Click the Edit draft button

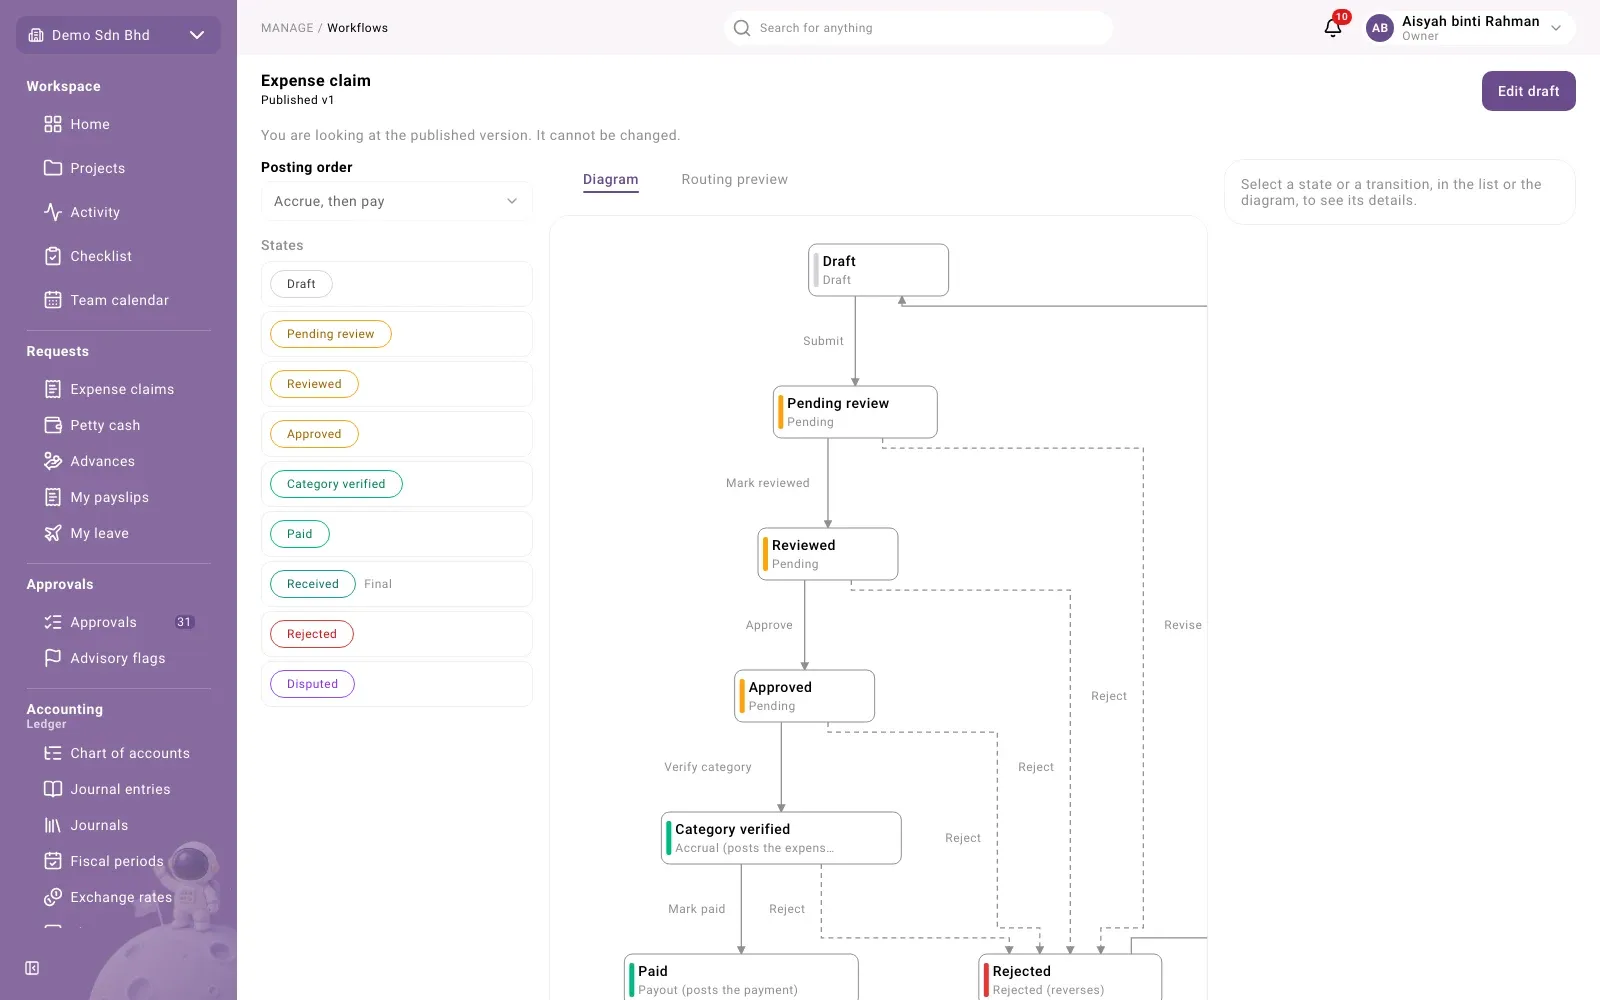(x=1528, y=91)
